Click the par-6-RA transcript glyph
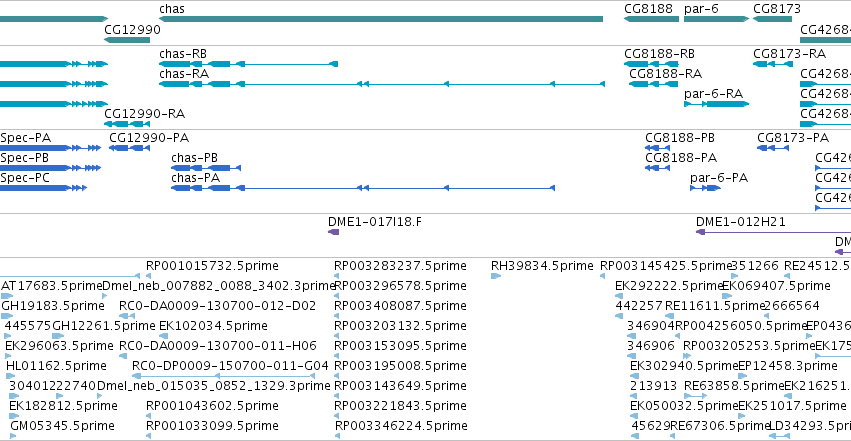Image resolution: width=851 pixels, height=441 pixels. point(716,104)
